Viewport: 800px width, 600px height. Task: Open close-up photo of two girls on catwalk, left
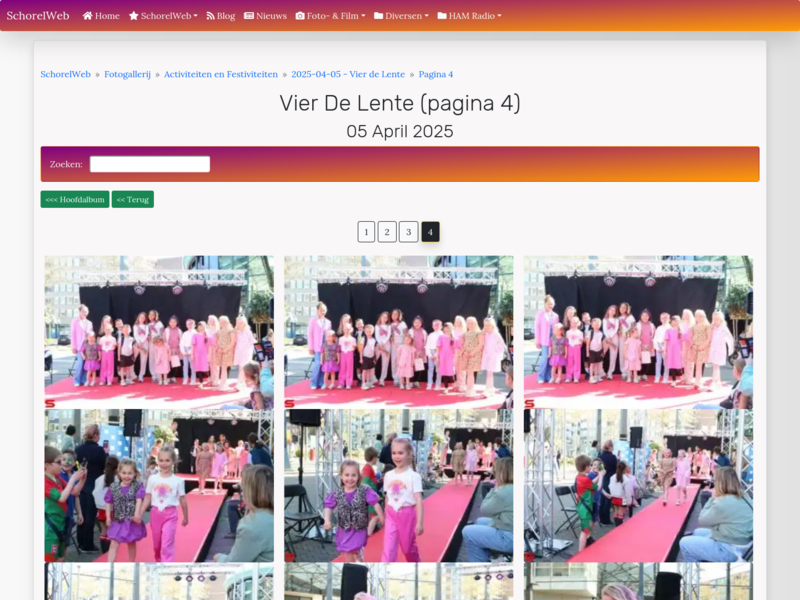click(x=159, y=485)
